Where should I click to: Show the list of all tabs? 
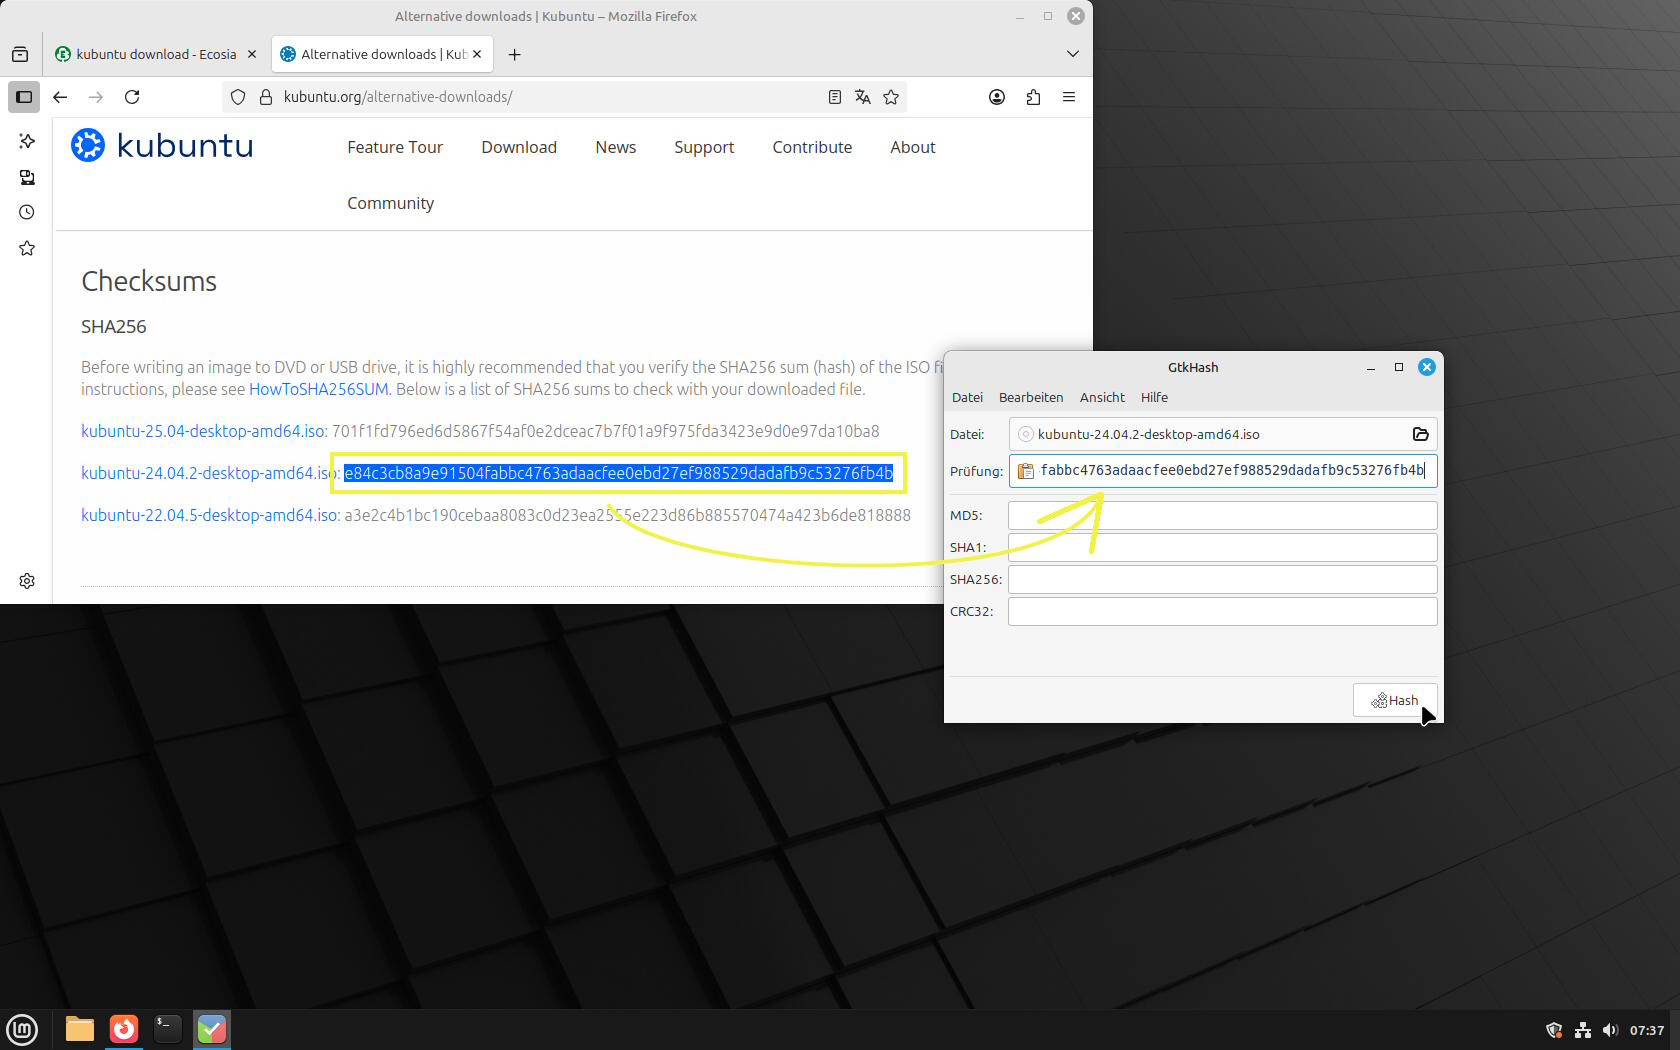1073,54
